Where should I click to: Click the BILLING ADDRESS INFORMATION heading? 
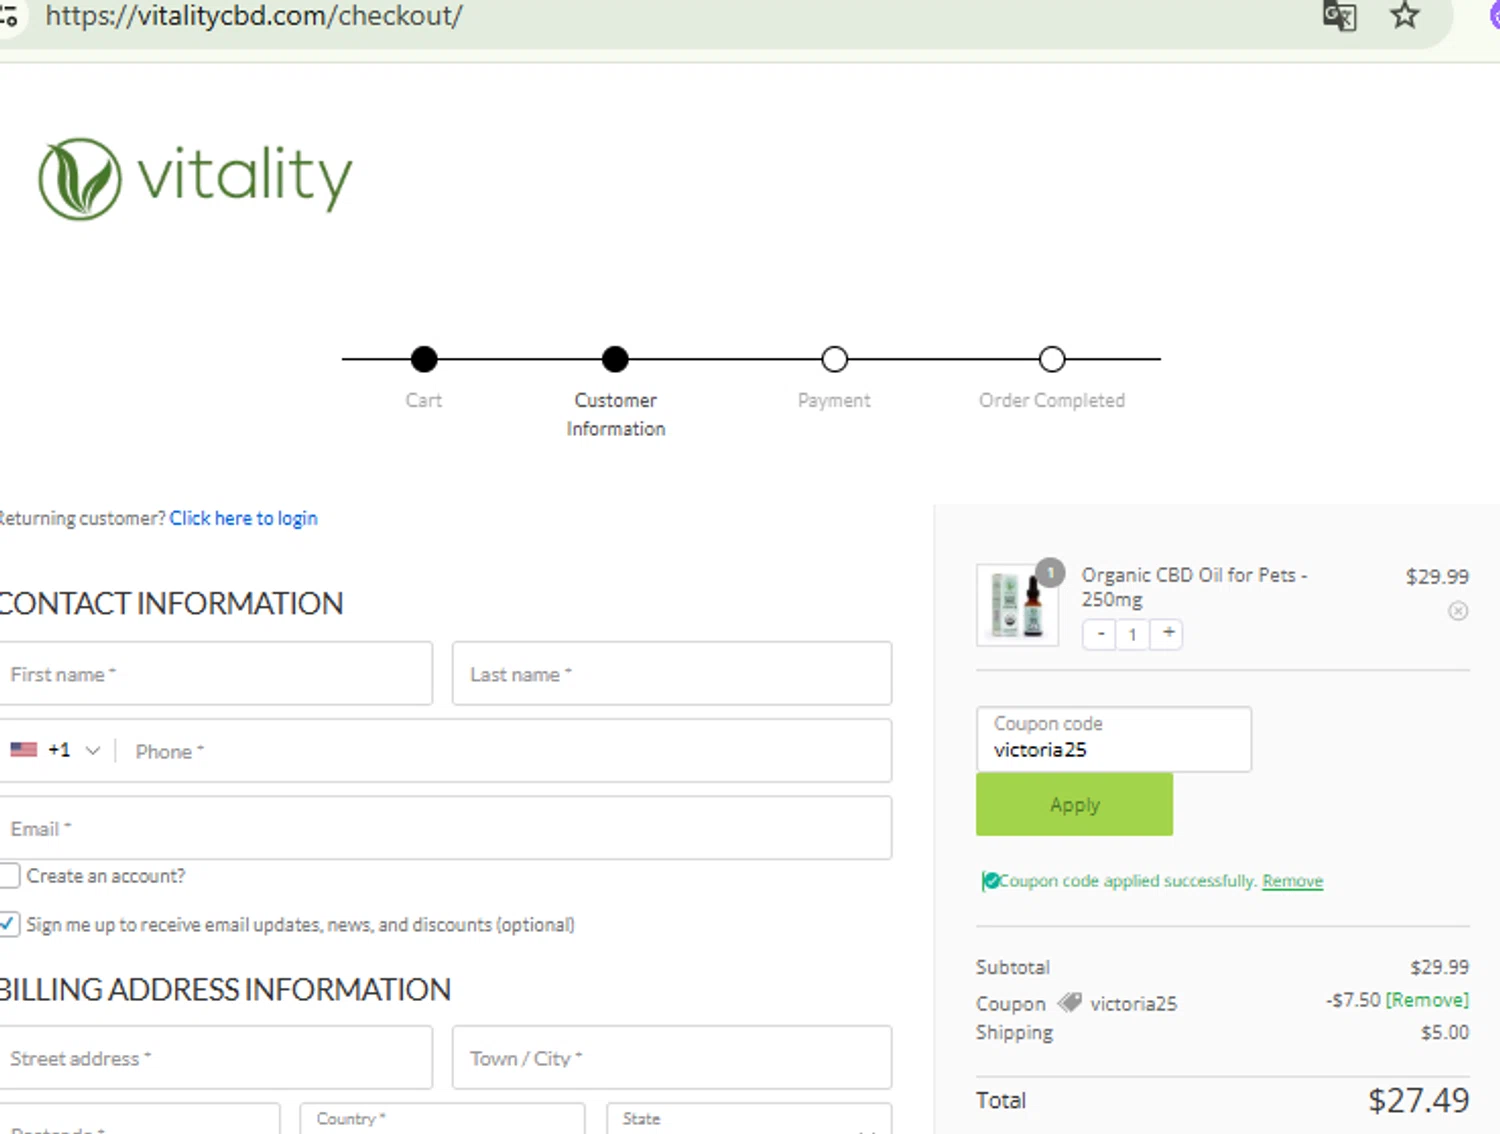[x=225, y=989]
